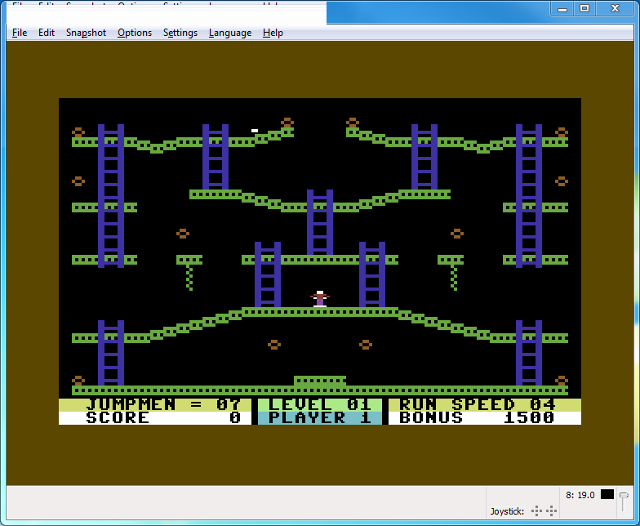Click the "SCORE 0" readout
This screenshot has width=640, height=526.
pyautogui.click(x=163, y=418)
